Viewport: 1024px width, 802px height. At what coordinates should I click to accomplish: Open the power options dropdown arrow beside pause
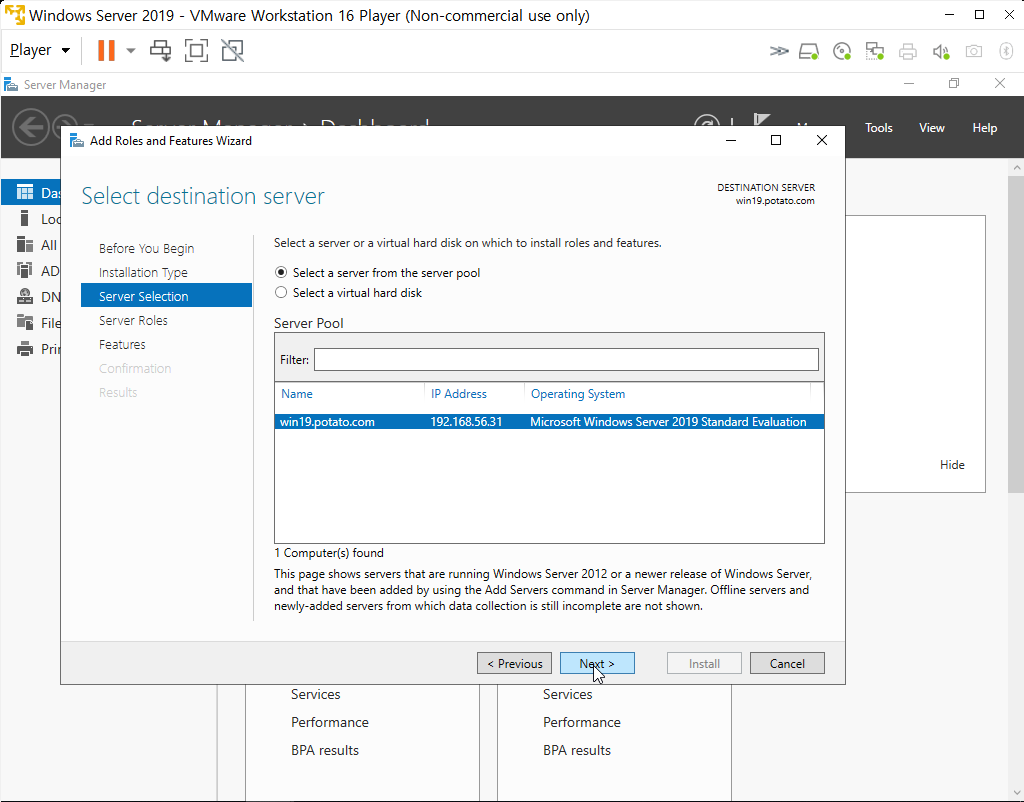[x=131, y=50]
